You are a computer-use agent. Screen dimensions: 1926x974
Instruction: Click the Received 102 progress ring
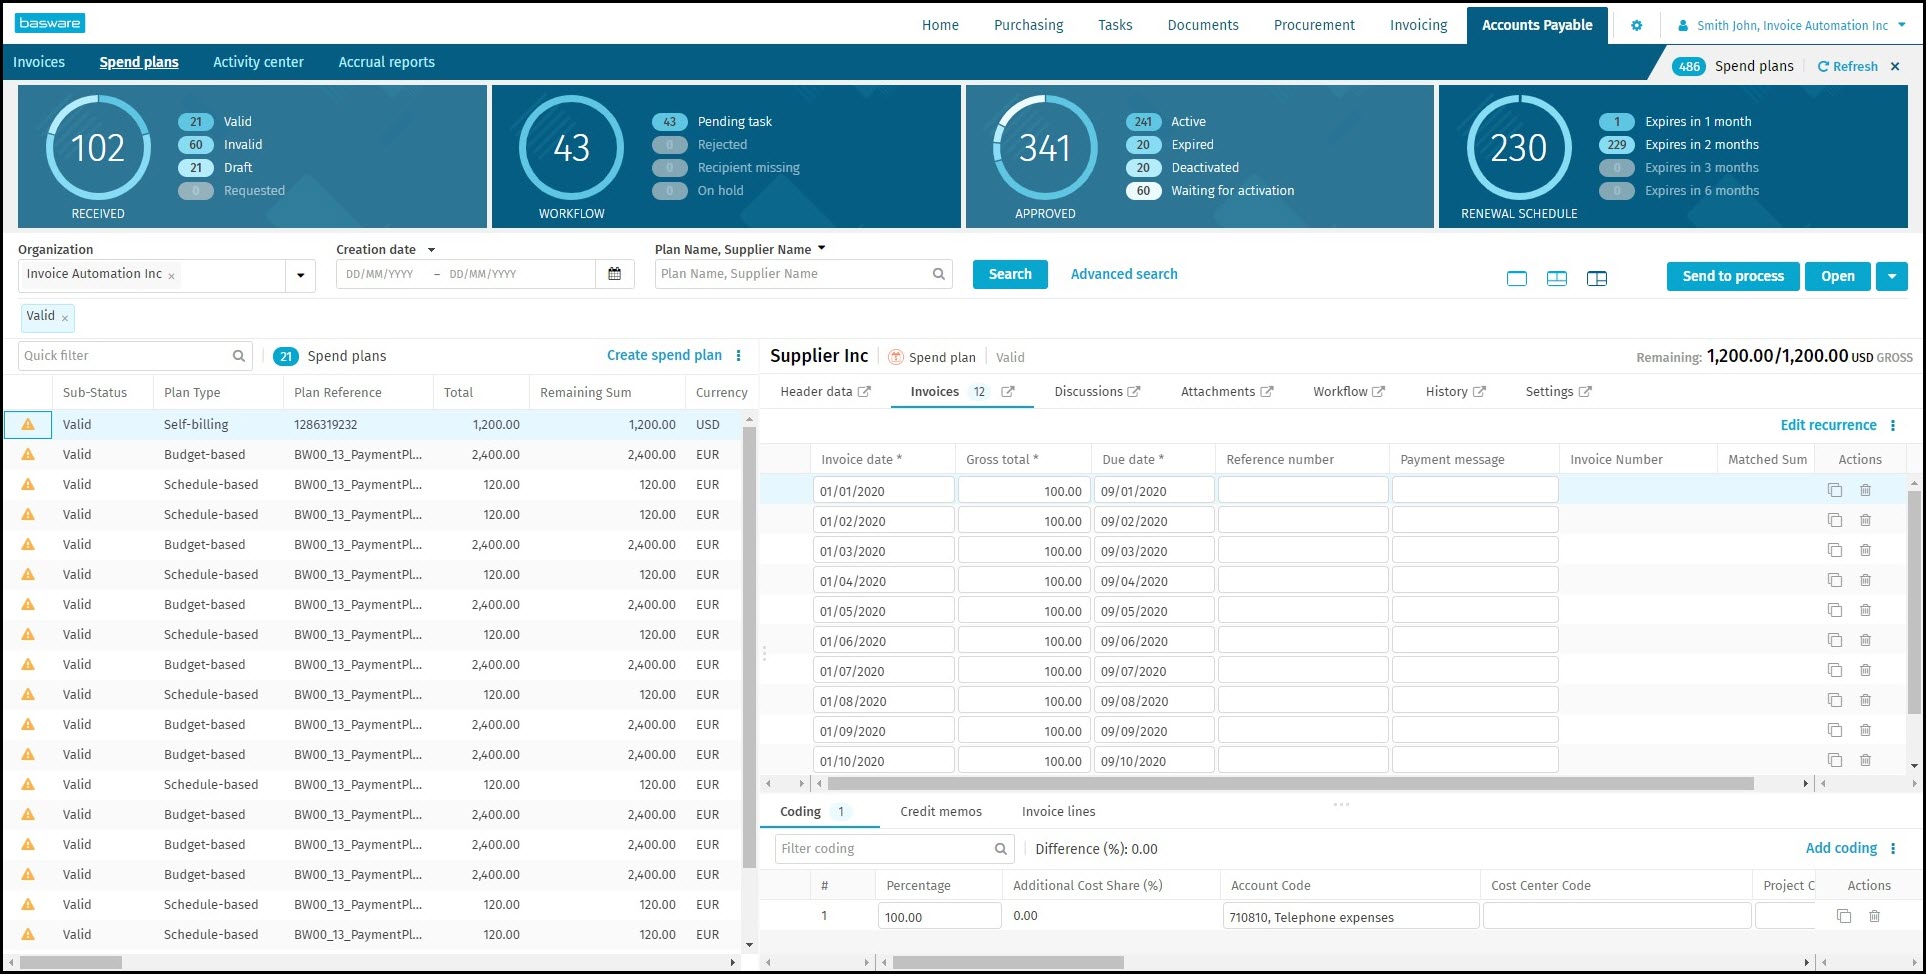point(98,148)
